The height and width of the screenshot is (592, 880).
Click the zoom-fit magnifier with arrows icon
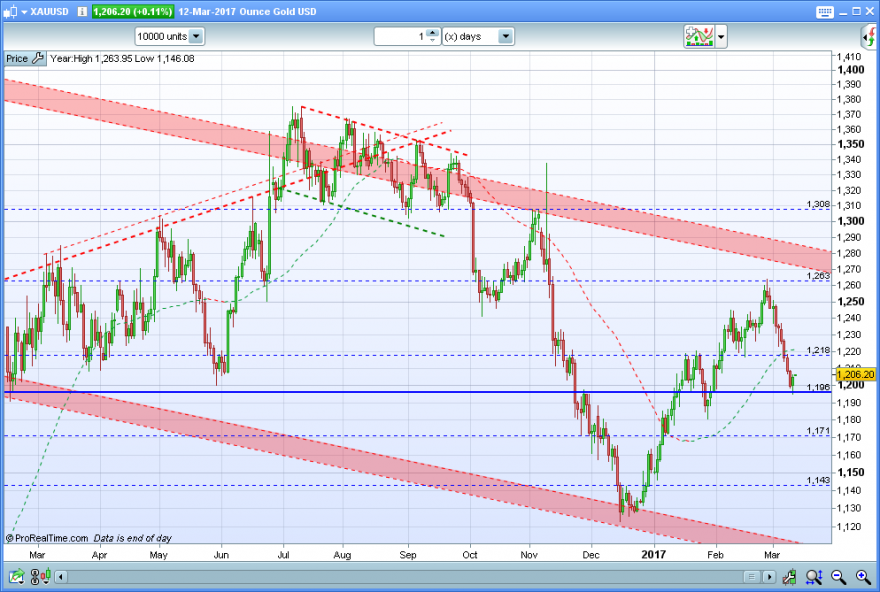click(x=814, y=576)
